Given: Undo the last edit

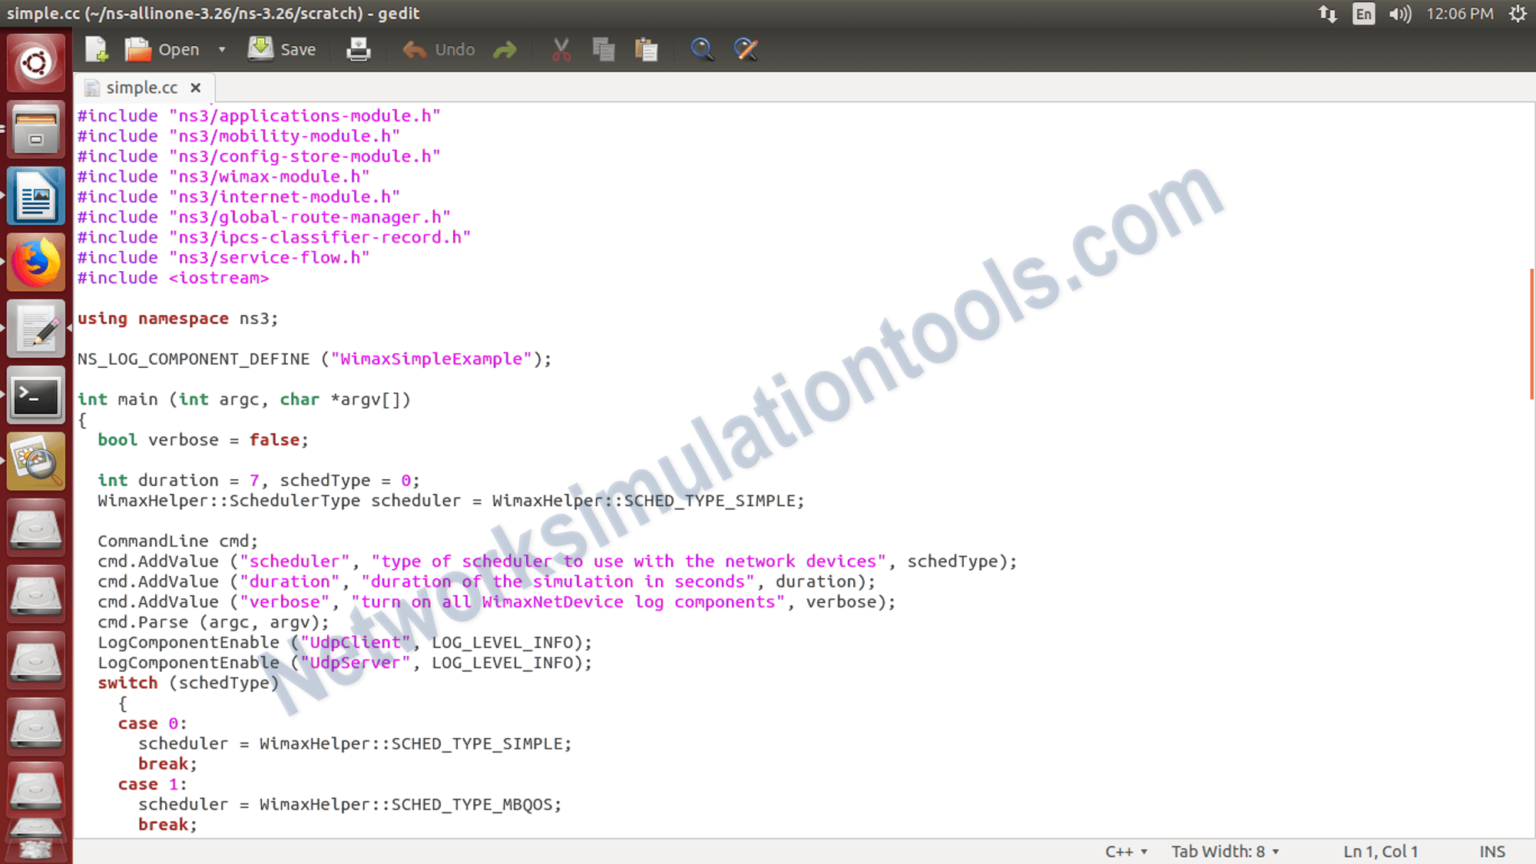Looking at the screenshot, I should click(x=438, y=48).
